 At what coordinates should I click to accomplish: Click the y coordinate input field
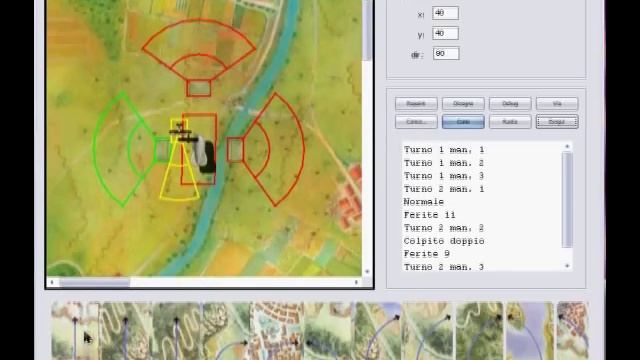point(445,33)
